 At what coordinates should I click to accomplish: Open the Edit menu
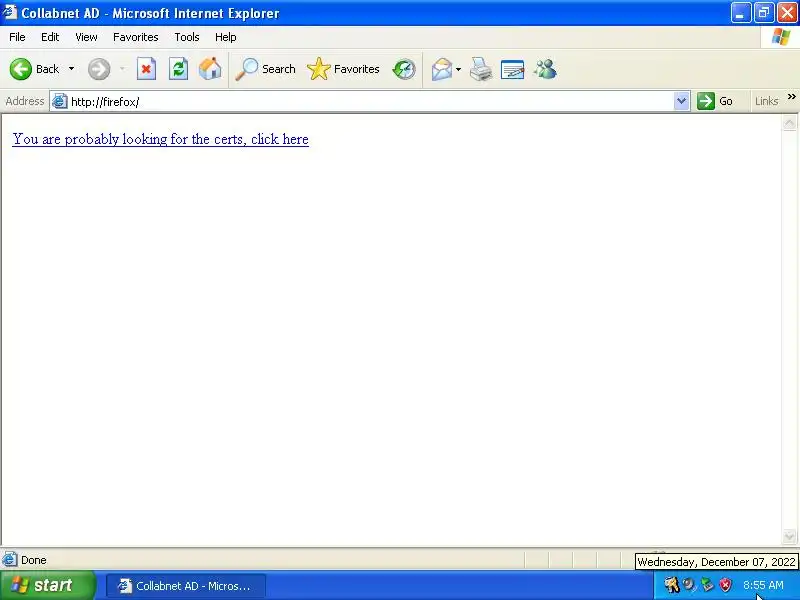(x=50, y=37)
